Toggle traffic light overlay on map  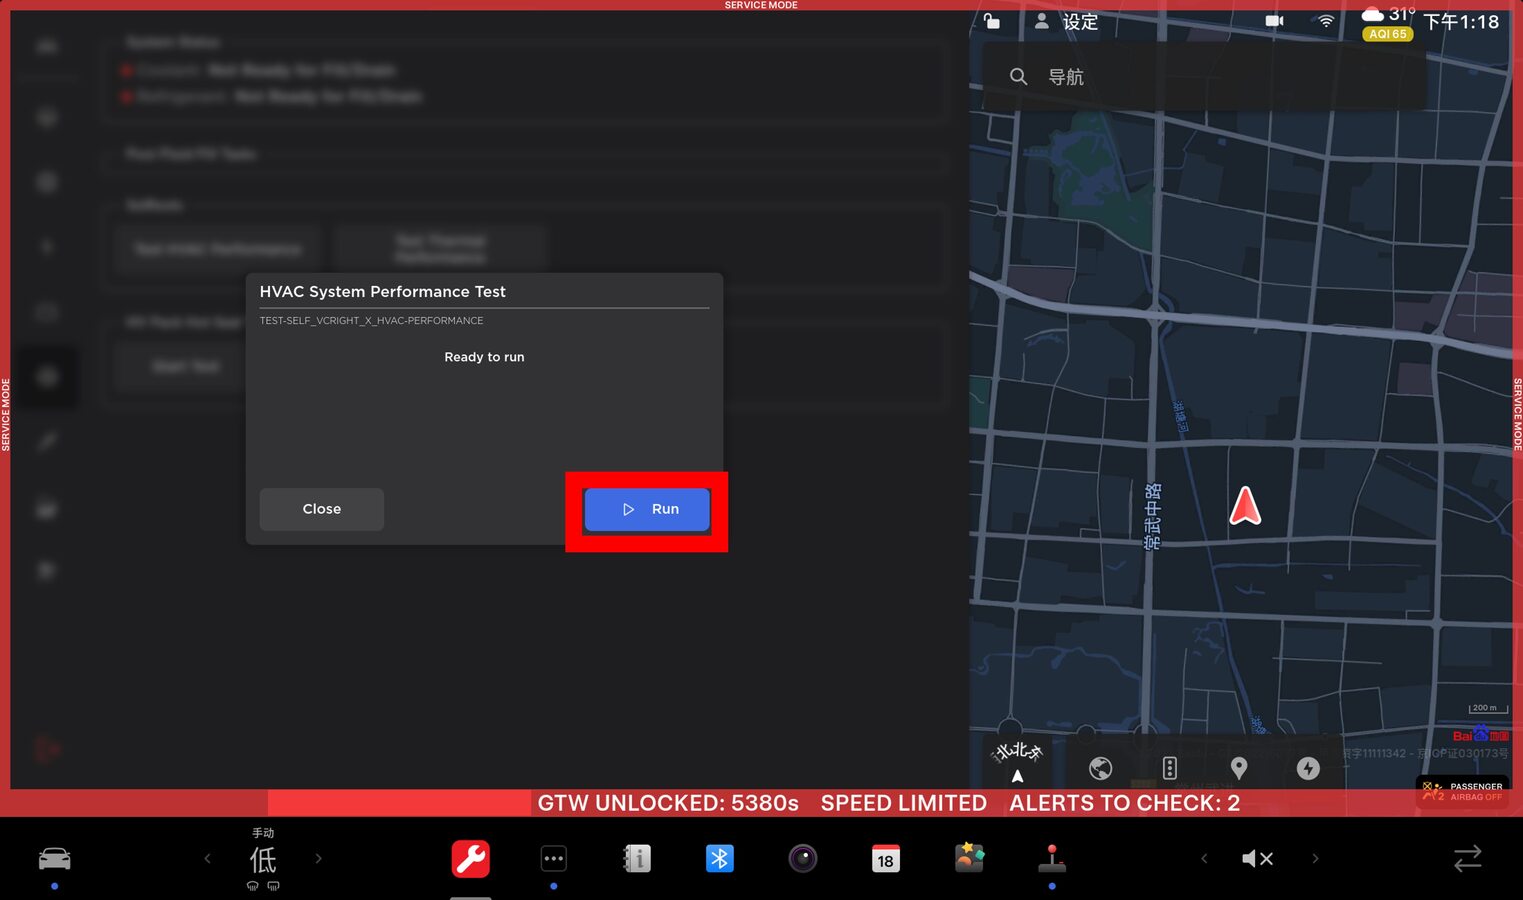pos(1169,768)
